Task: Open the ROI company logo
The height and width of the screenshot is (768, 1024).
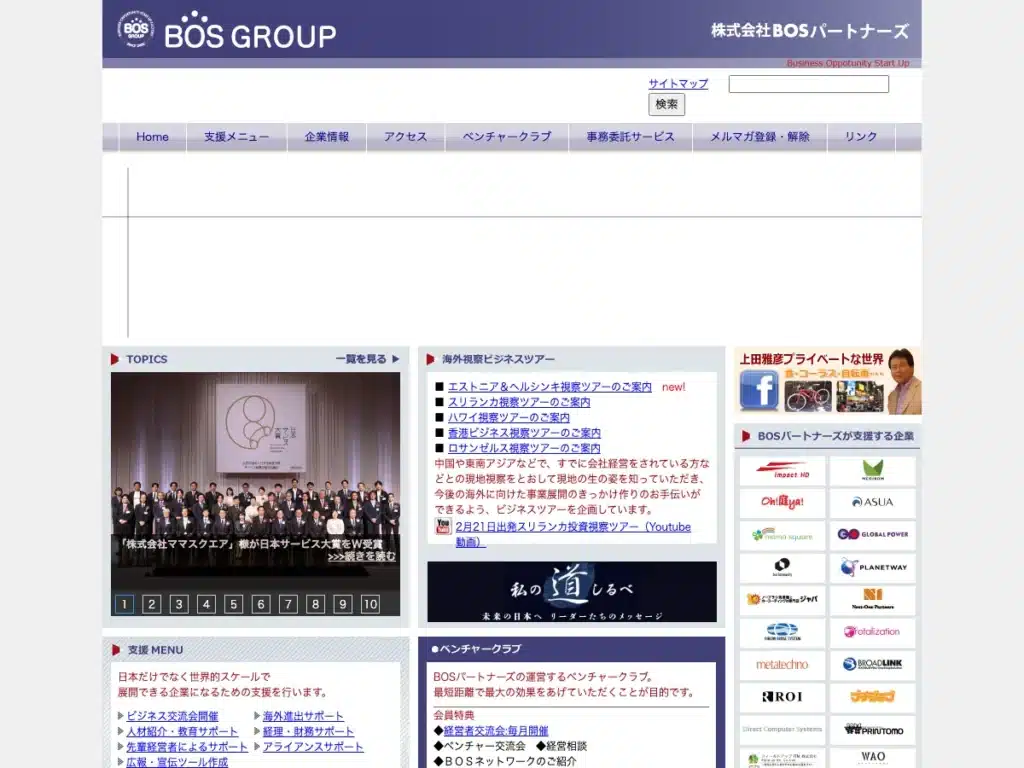Action: tap(782, 697)
